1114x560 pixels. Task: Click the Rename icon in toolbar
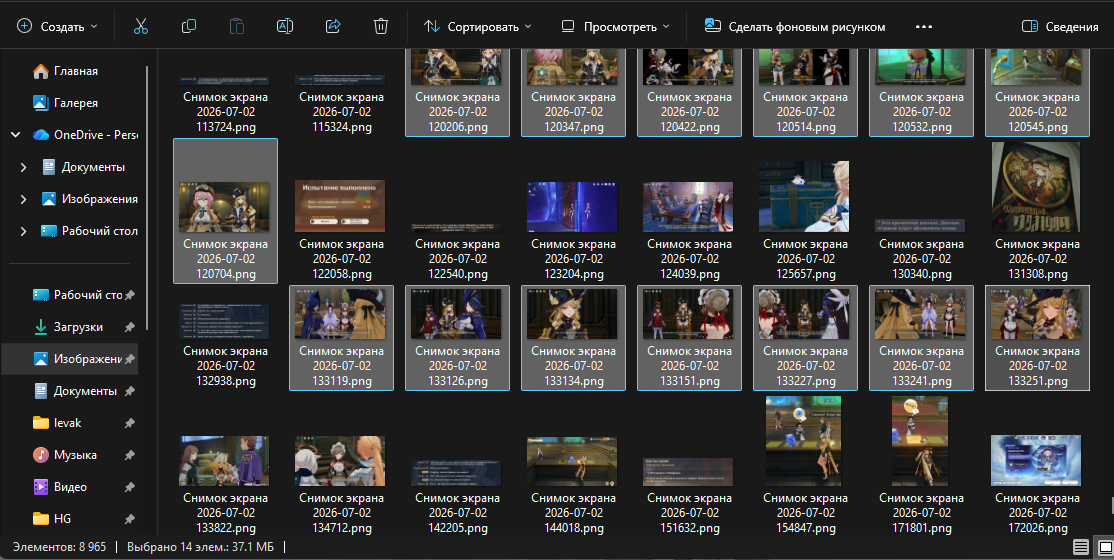pyautogui.click(x=284, y=26)
